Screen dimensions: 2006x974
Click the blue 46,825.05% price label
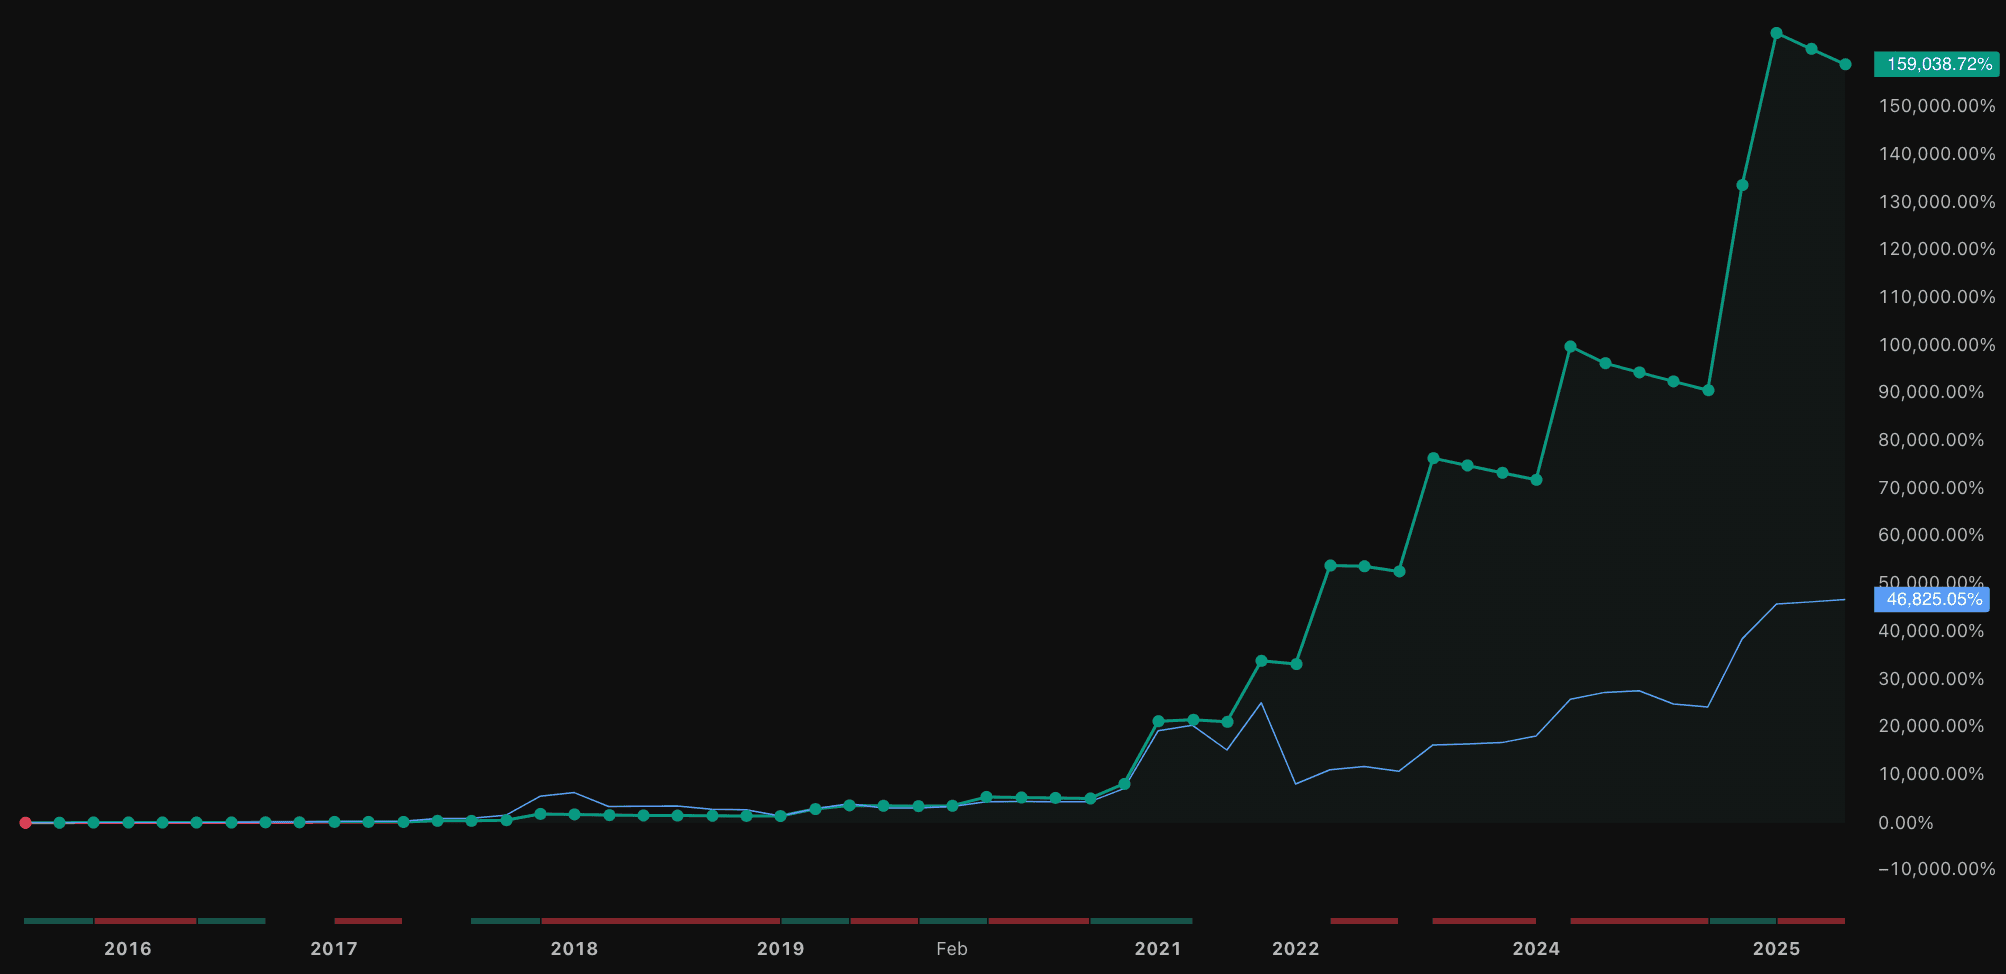tap(1933, 599)
